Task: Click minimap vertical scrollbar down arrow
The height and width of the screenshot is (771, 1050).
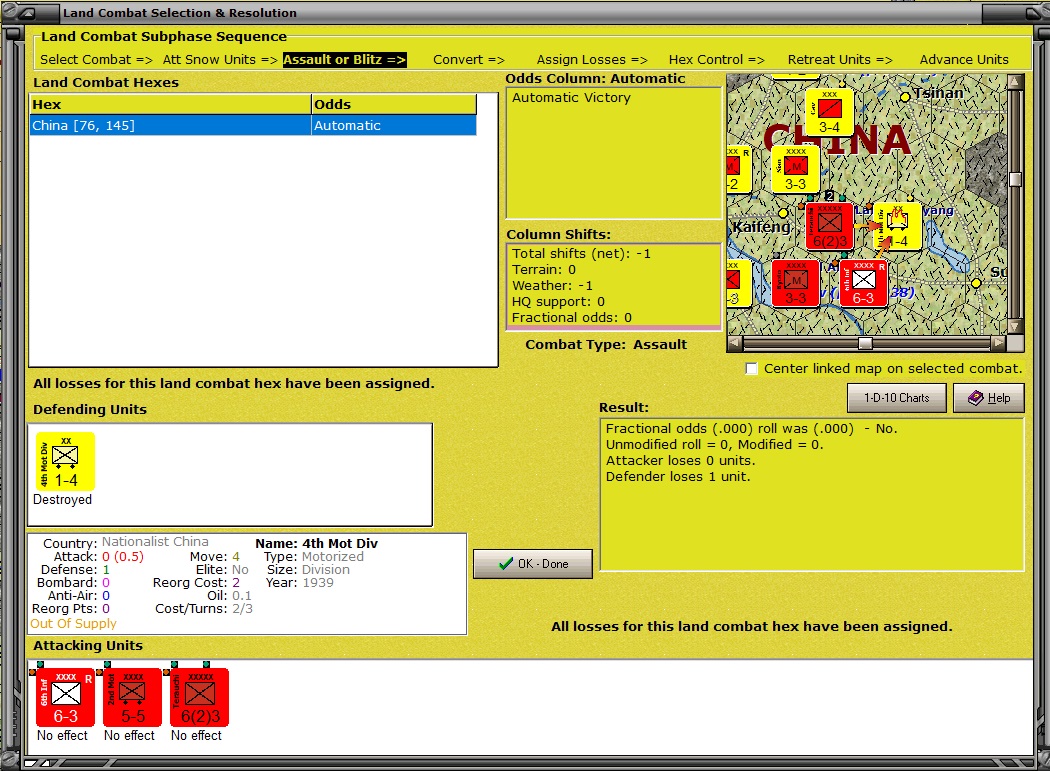Action: point(1015,326)
